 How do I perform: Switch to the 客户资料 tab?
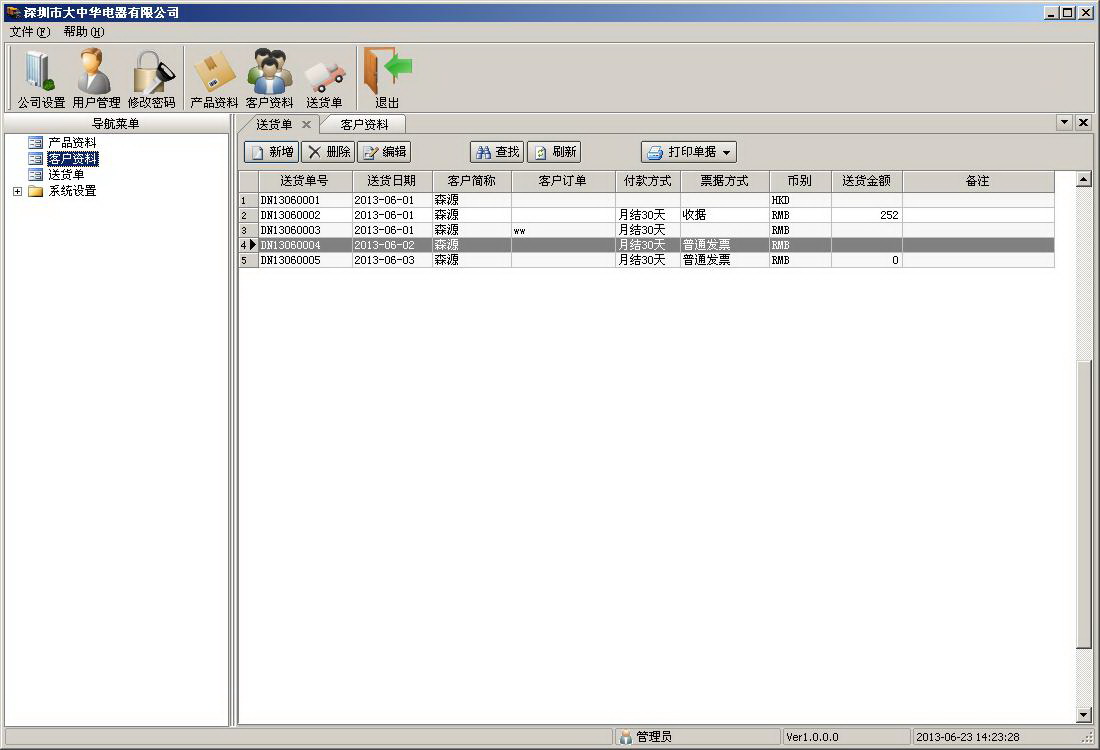pyautogui.click(x=364, y=124)
